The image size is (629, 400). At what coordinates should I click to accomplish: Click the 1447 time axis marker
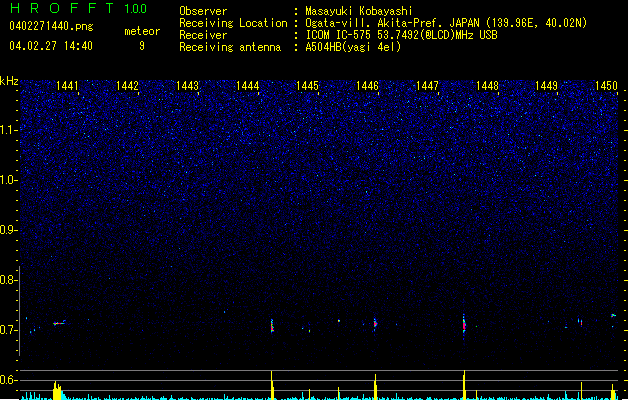coord(427,86)
